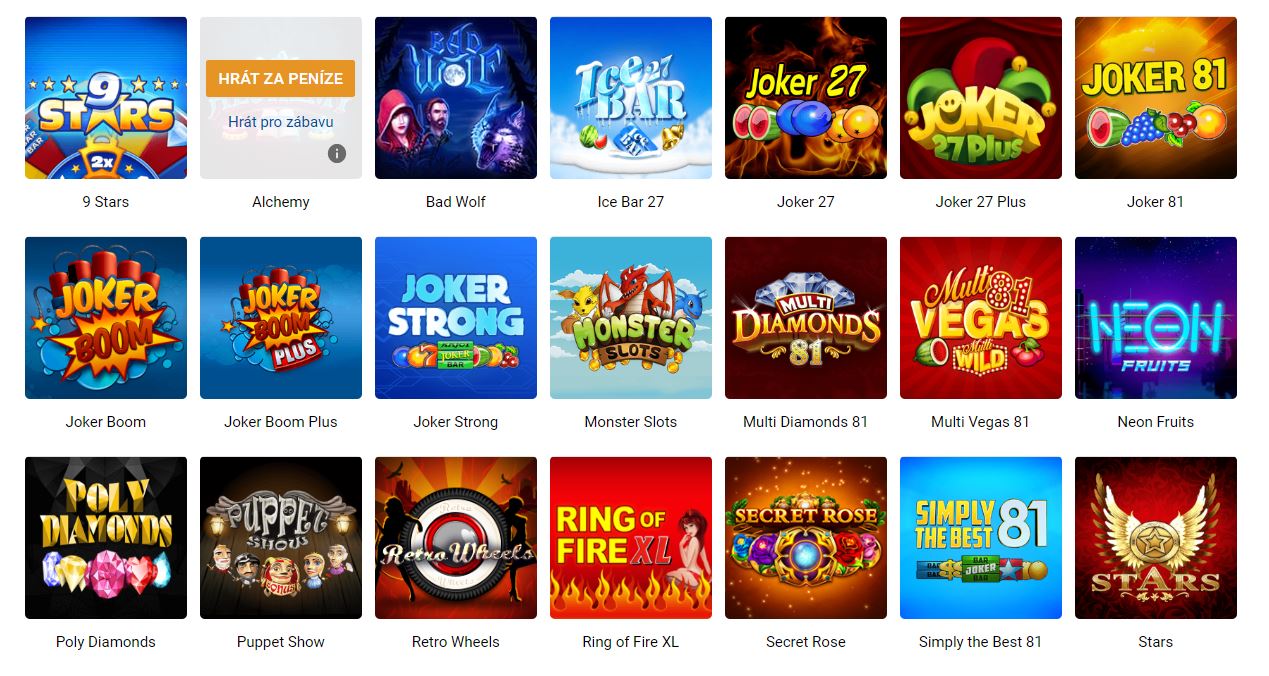
Task: Open the Joker 81 game thumbnail
Action: 1156,98
